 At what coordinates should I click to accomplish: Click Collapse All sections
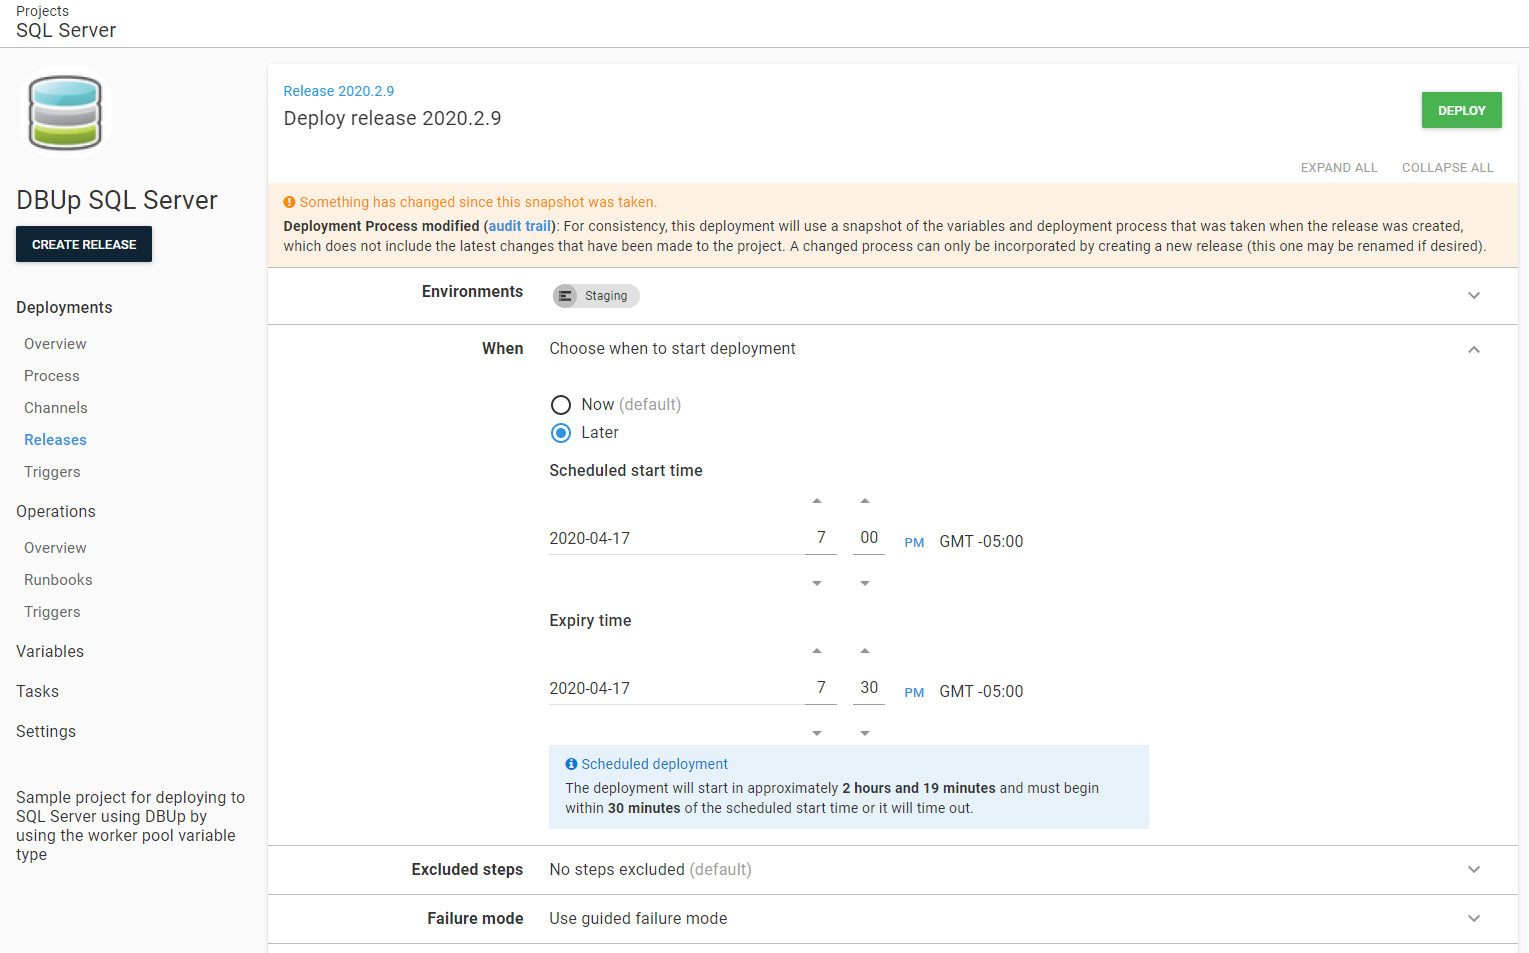[x=1447, y=168]
